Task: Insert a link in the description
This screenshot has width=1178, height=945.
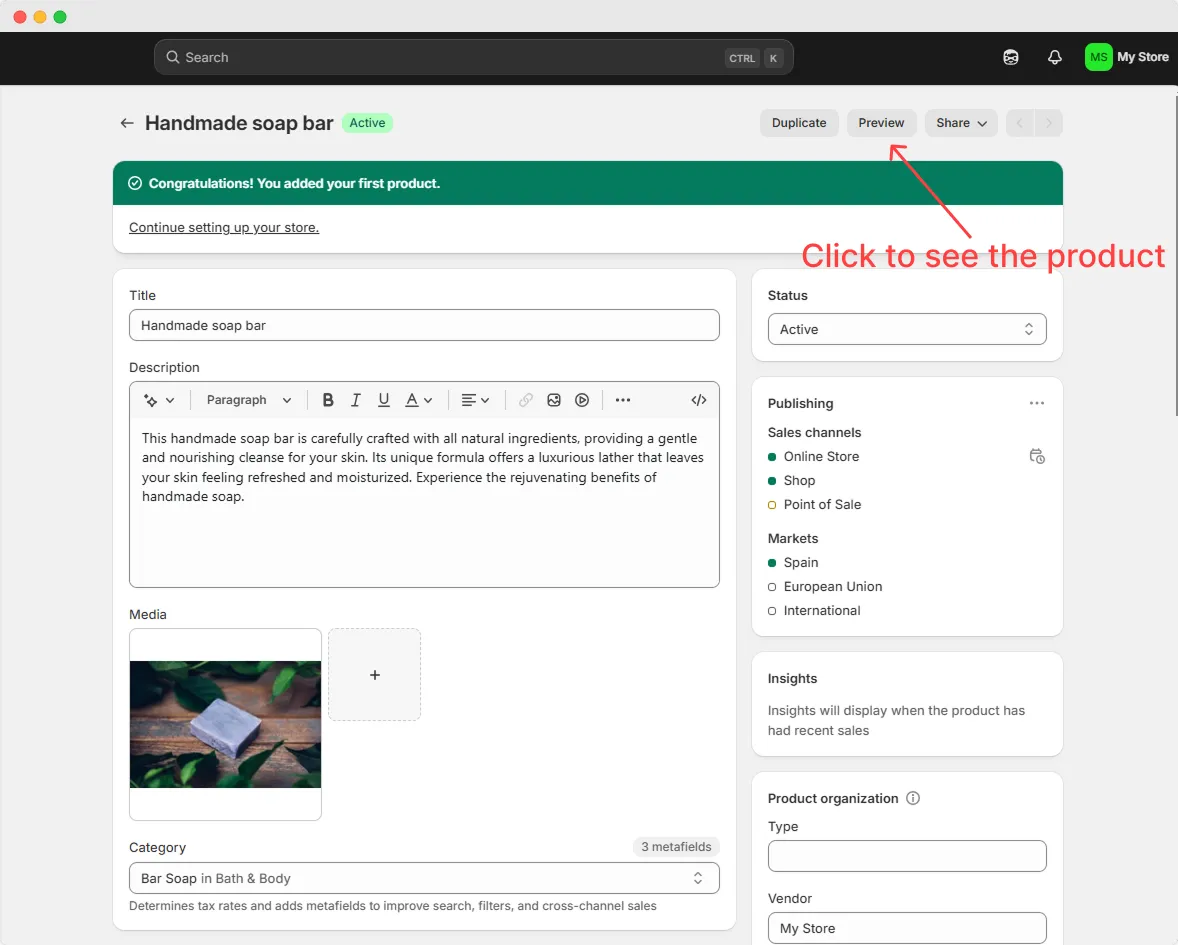Action: (x=525, y=399)
